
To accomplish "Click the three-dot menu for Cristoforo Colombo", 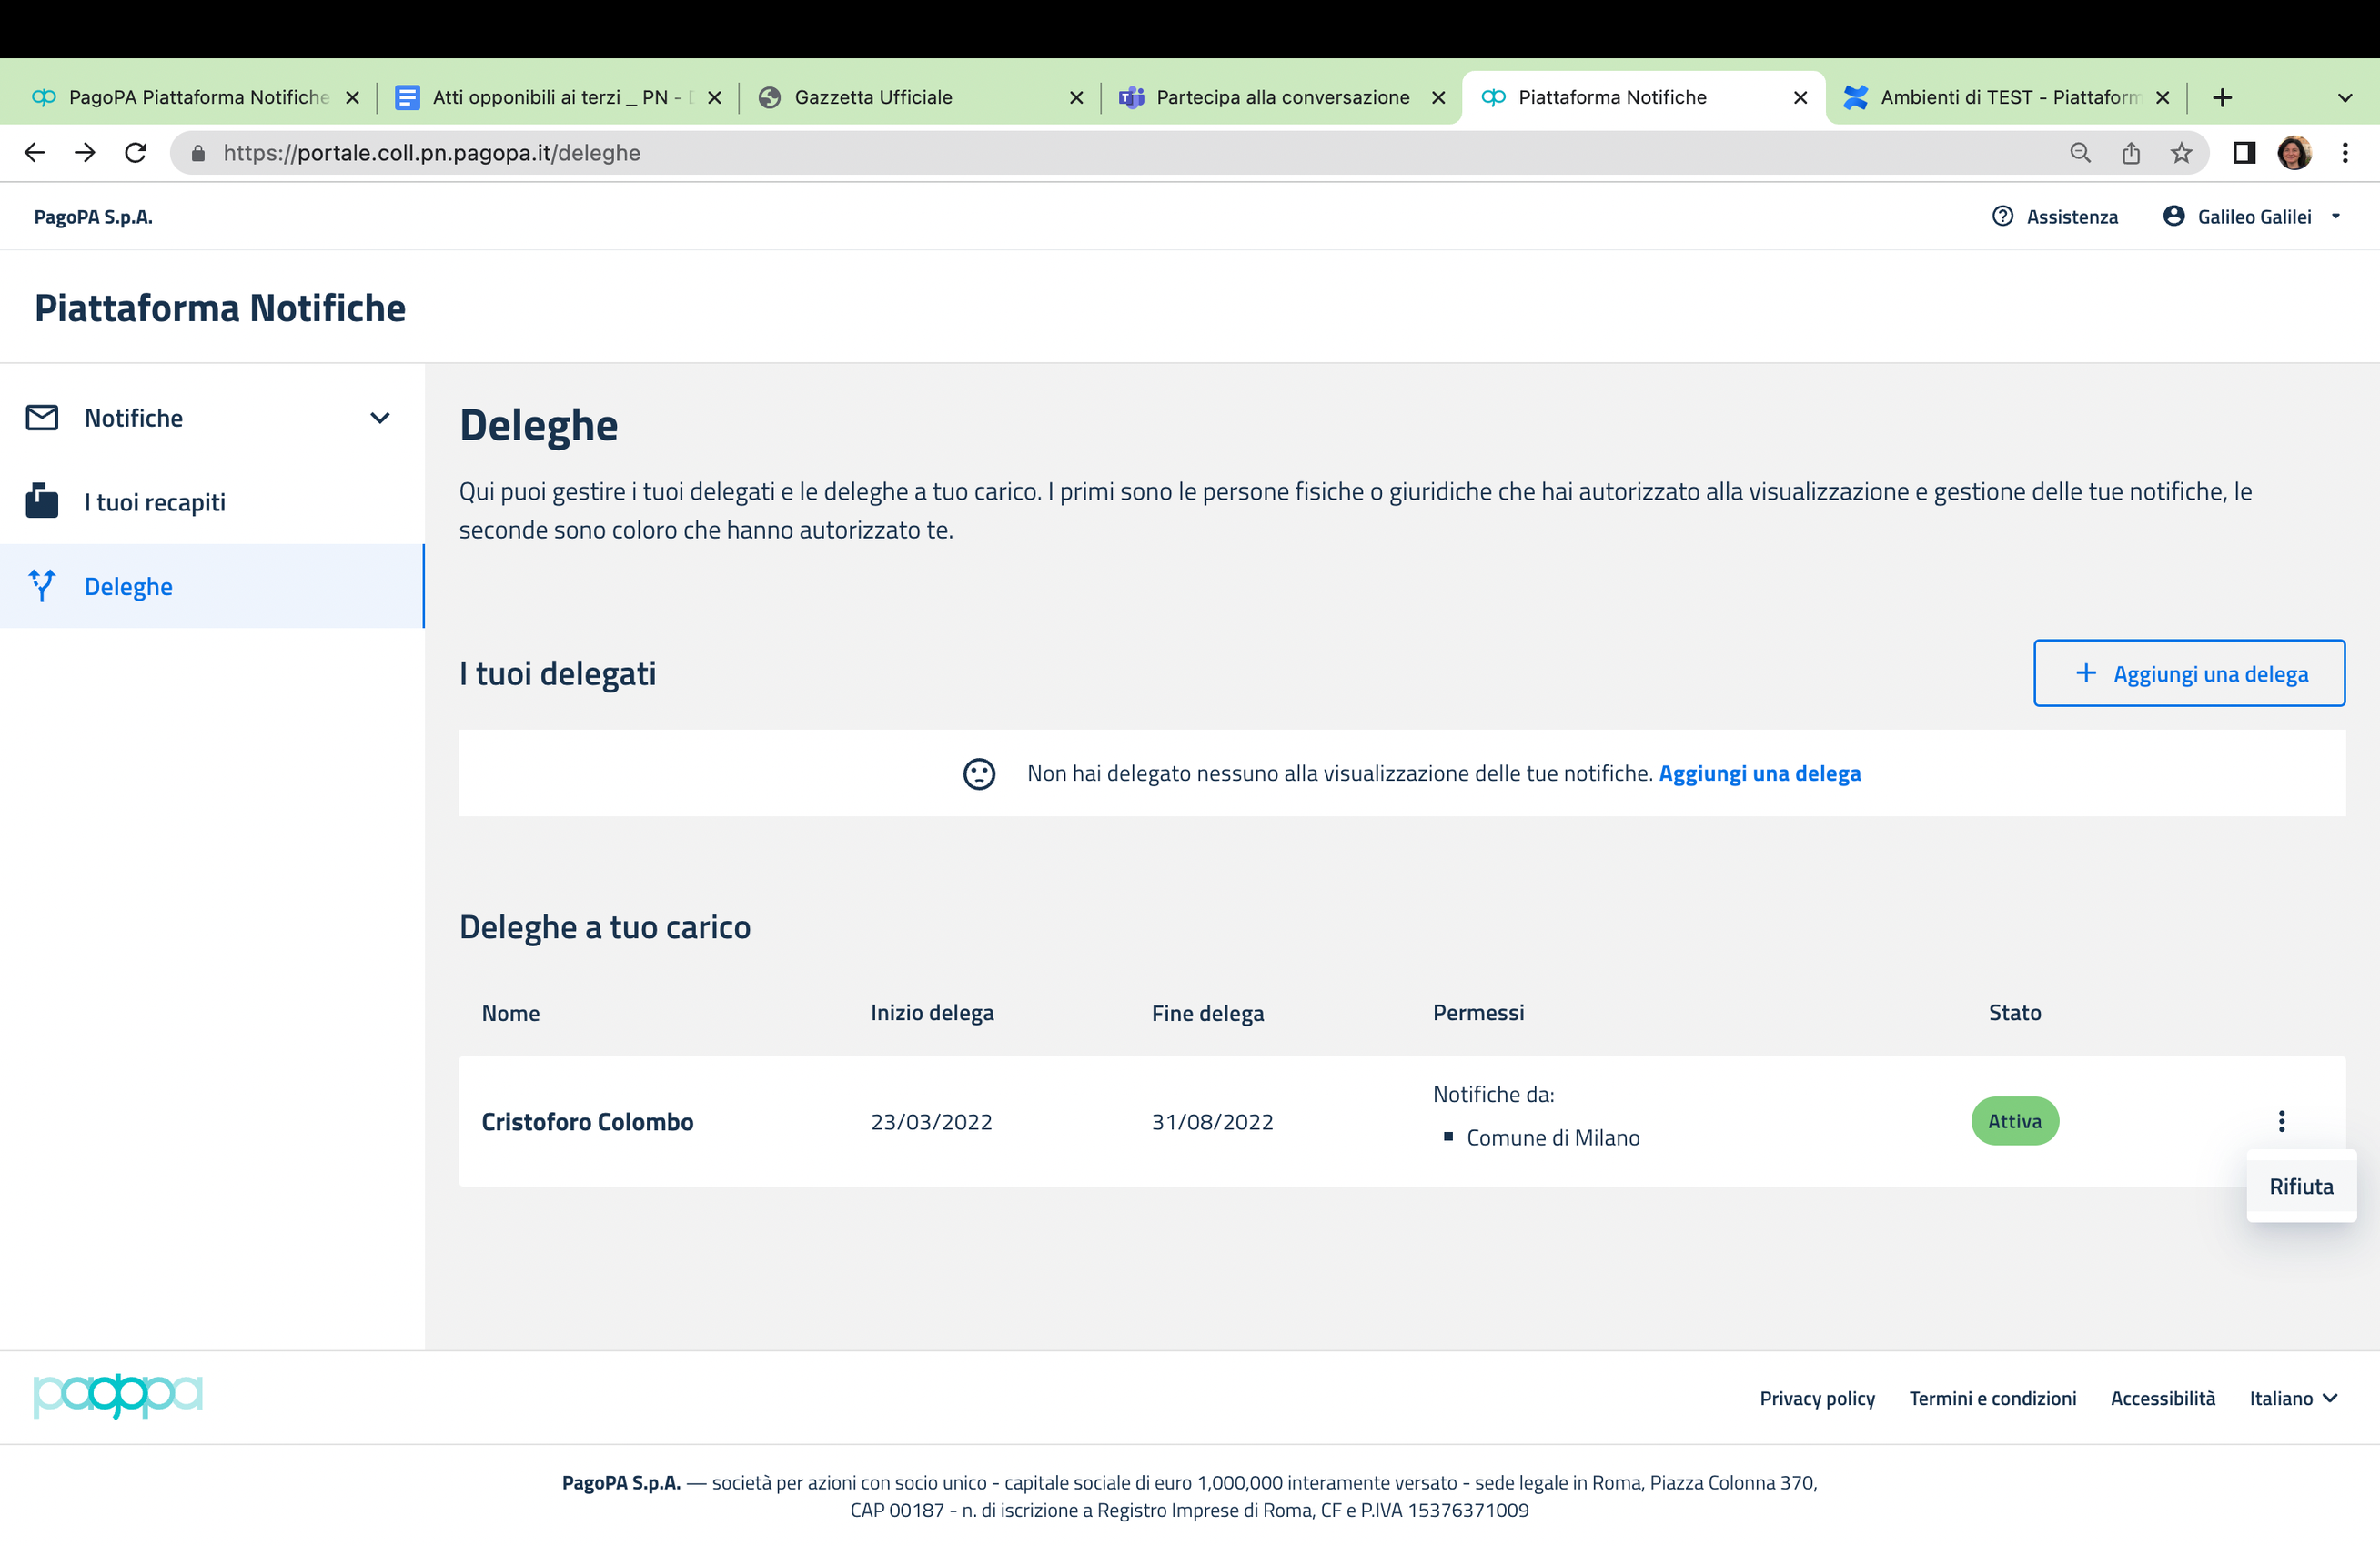I will (x=2281, y=1121).
